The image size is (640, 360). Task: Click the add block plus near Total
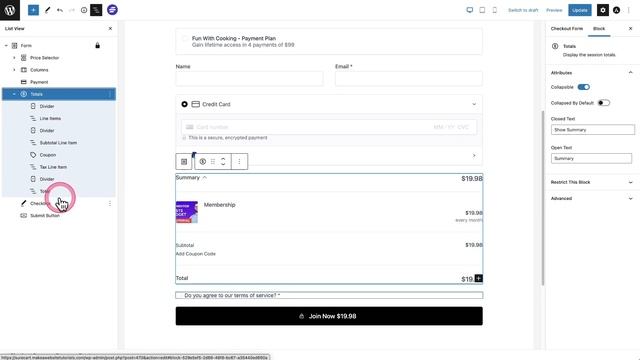pyautogui.click(x=478, y=278)
